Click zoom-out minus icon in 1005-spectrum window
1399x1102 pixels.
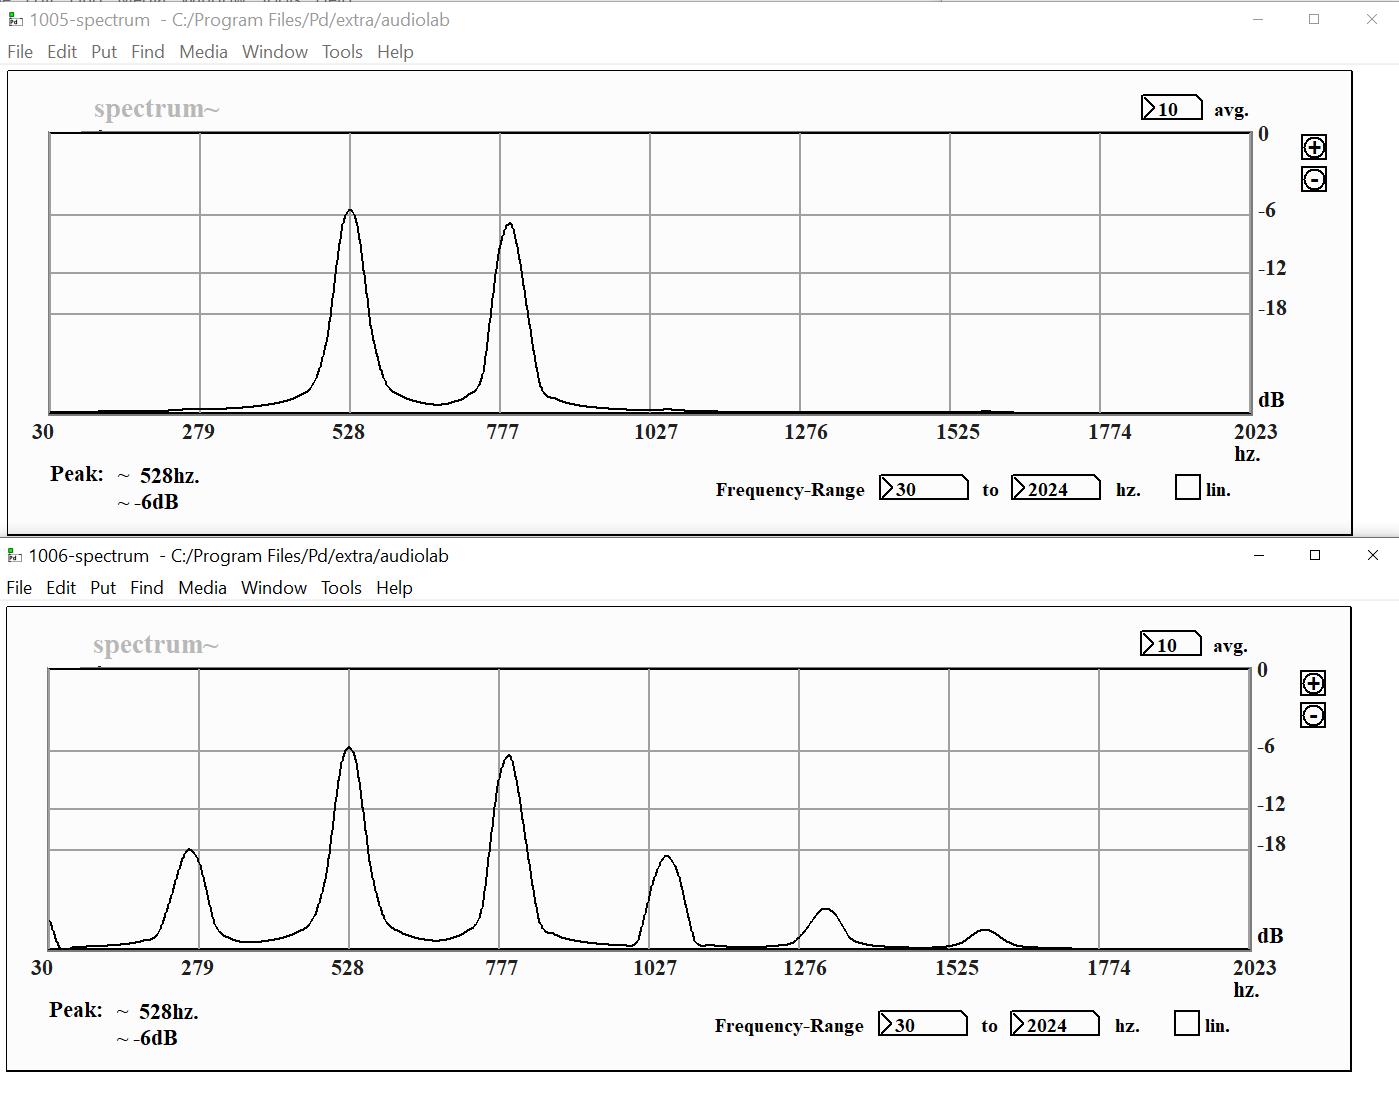(x=1313, y=180)
